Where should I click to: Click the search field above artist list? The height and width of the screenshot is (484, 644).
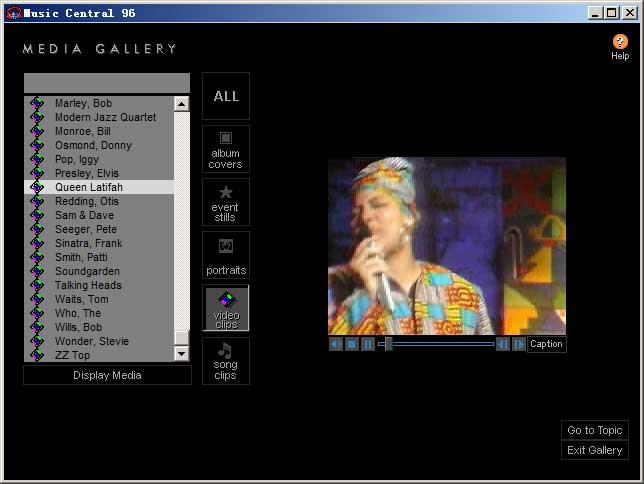pyautogui.click(x=107, y=83)
